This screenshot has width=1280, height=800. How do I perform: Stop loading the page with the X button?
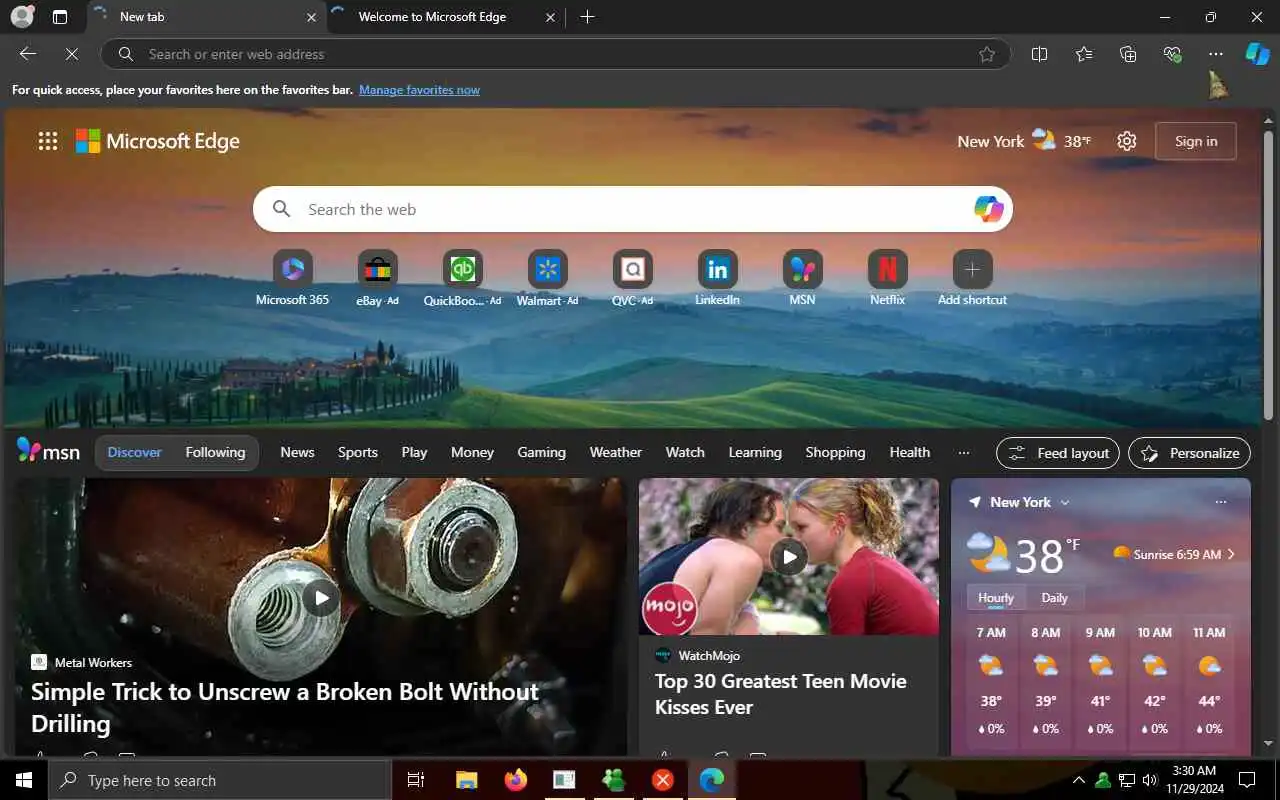click(72, 54)
